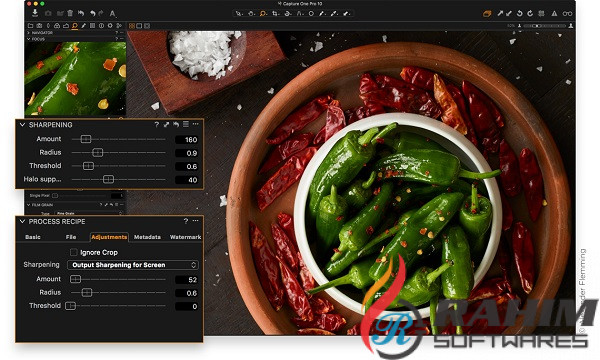Click the undo arrow in top toolbar
The image size is (600, 360).
click(93, 13)
